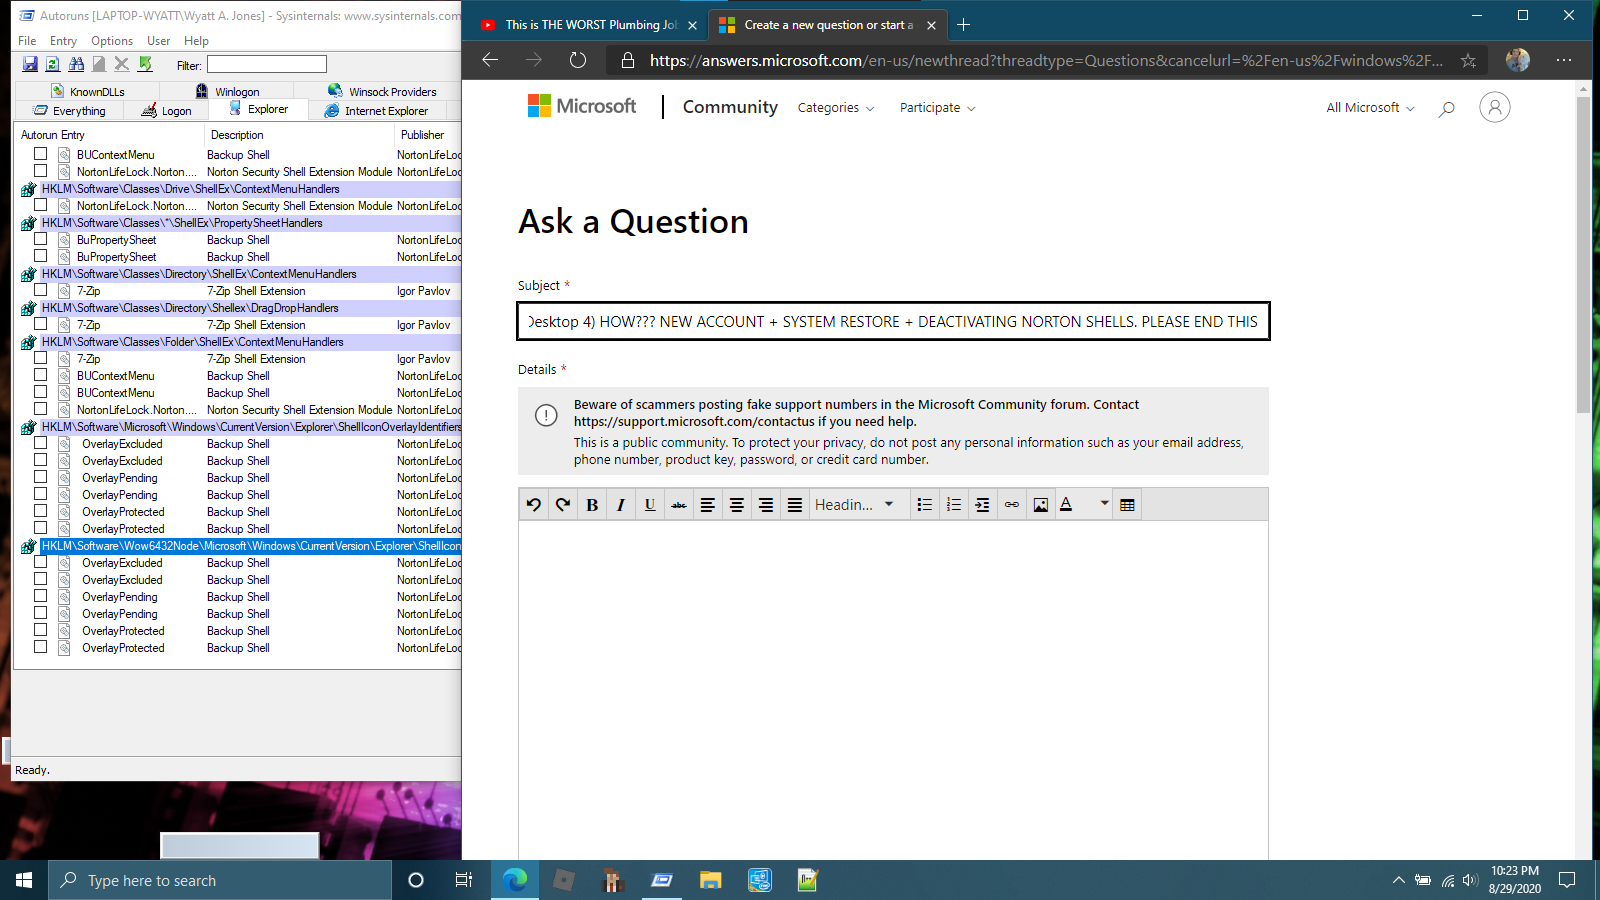1600x900 pixels.
Task: Go back in the Edge browser
Action: click(490, 60)
